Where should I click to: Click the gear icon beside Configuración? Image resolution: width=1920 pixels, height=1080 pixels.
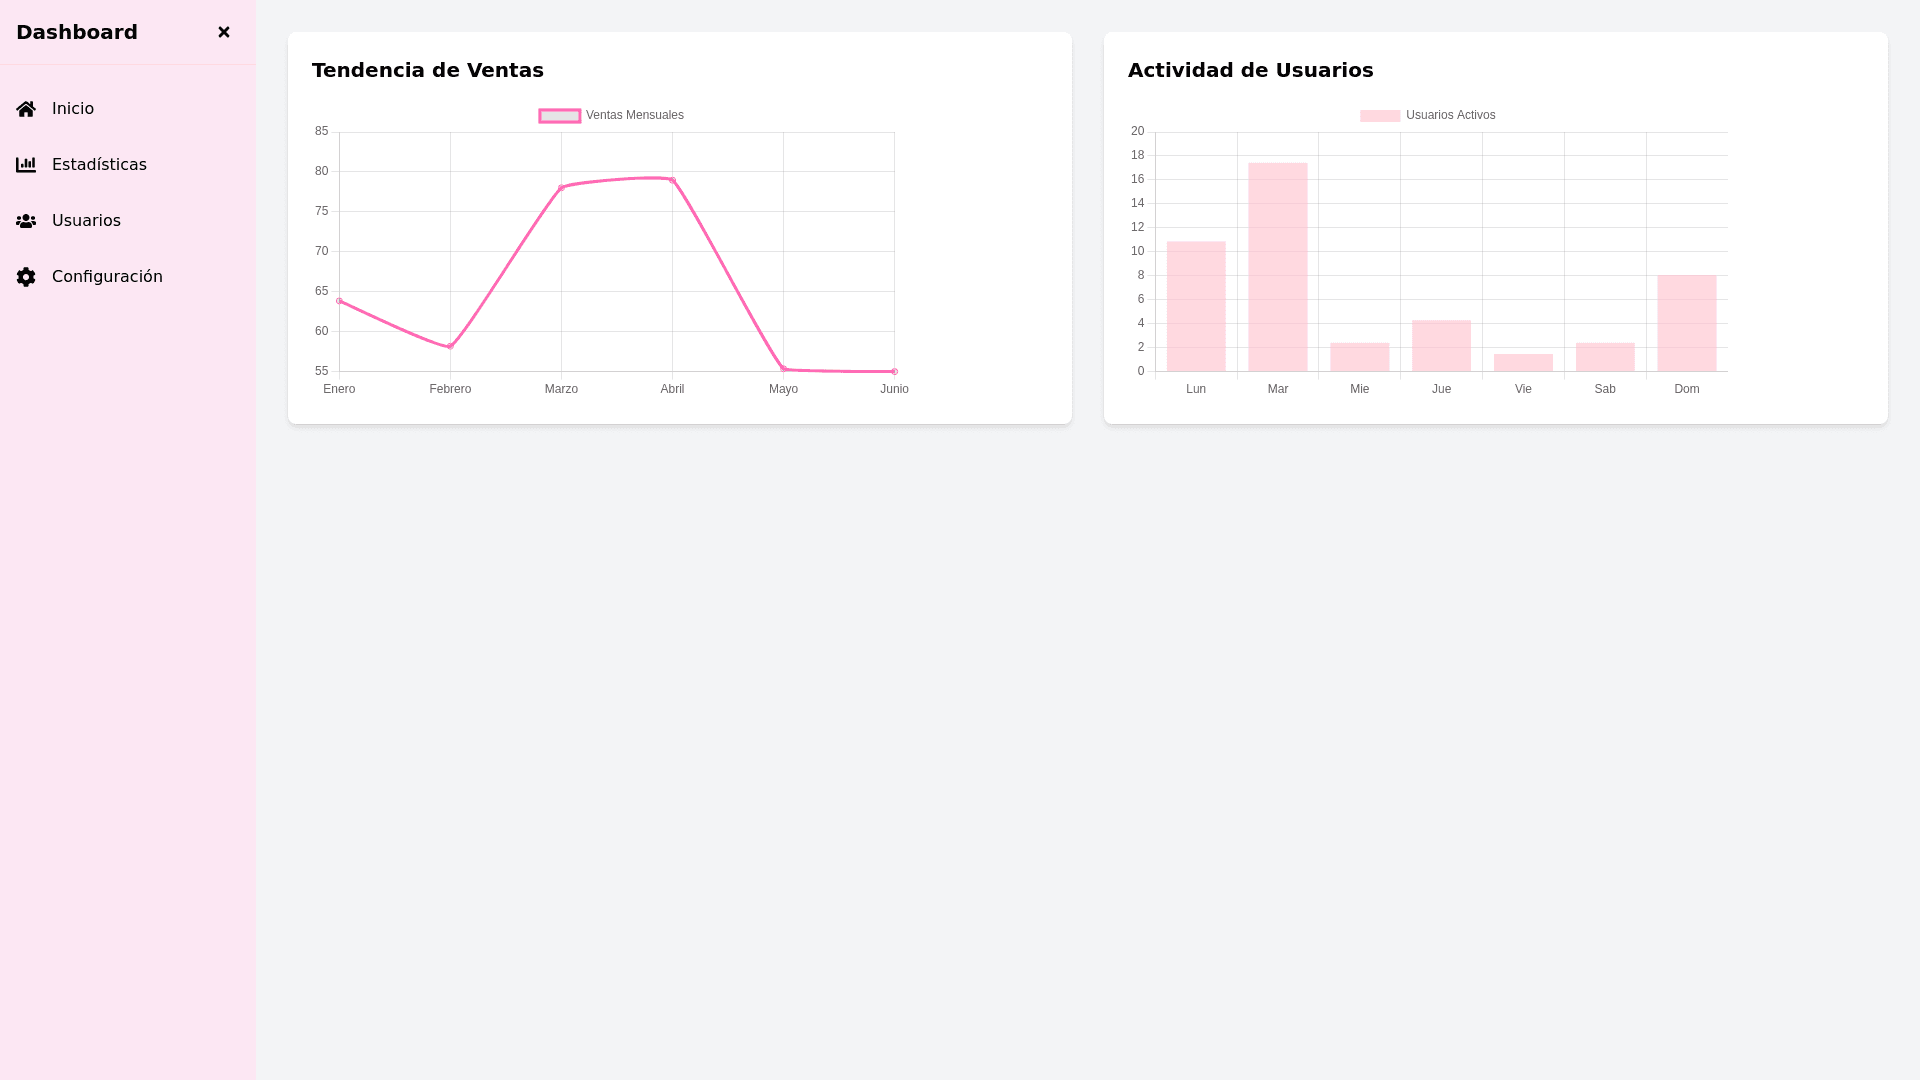(26, 277)
